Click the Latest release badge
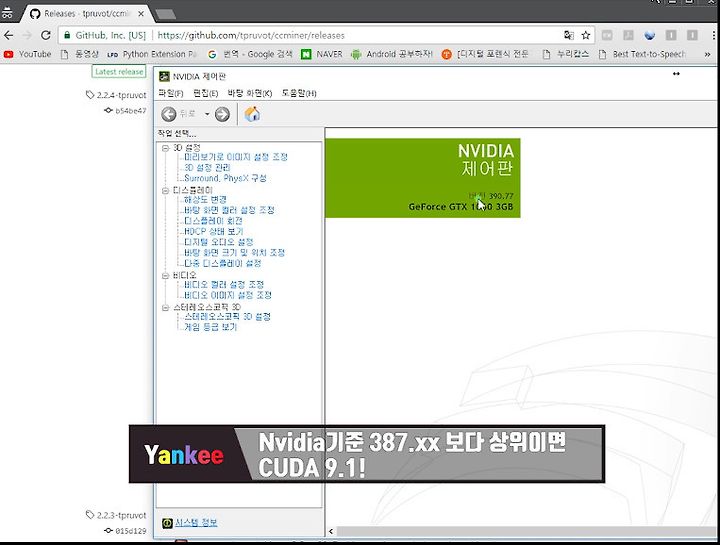The image size is (720, 545). click(x=119, y=72)
